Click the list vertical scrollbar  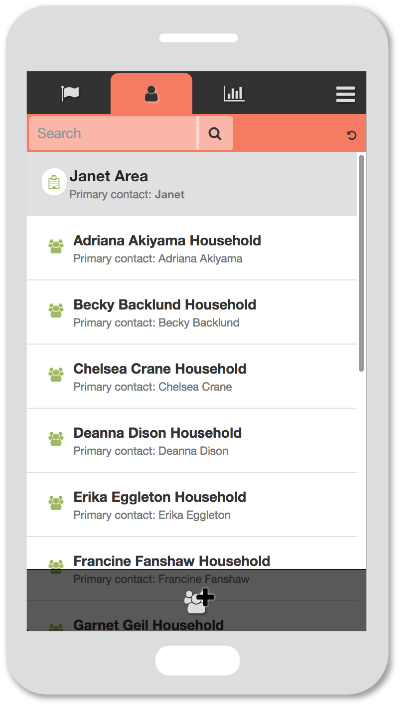pos(361,264)
